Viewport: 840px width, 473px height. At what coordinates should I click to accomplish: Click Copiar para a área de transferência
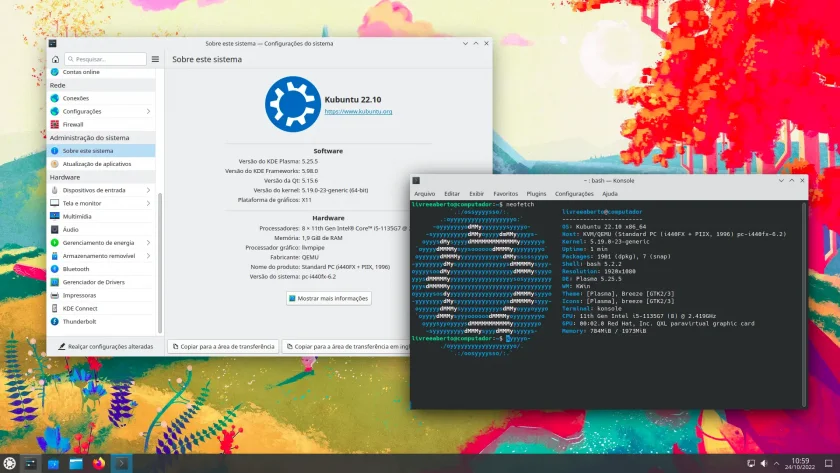(223, 347)
